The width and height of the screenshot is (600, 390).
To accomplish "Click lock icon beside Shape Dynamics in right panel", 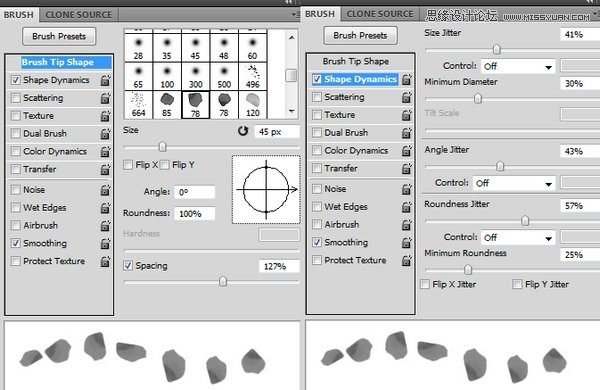I will tap(406, 79).
